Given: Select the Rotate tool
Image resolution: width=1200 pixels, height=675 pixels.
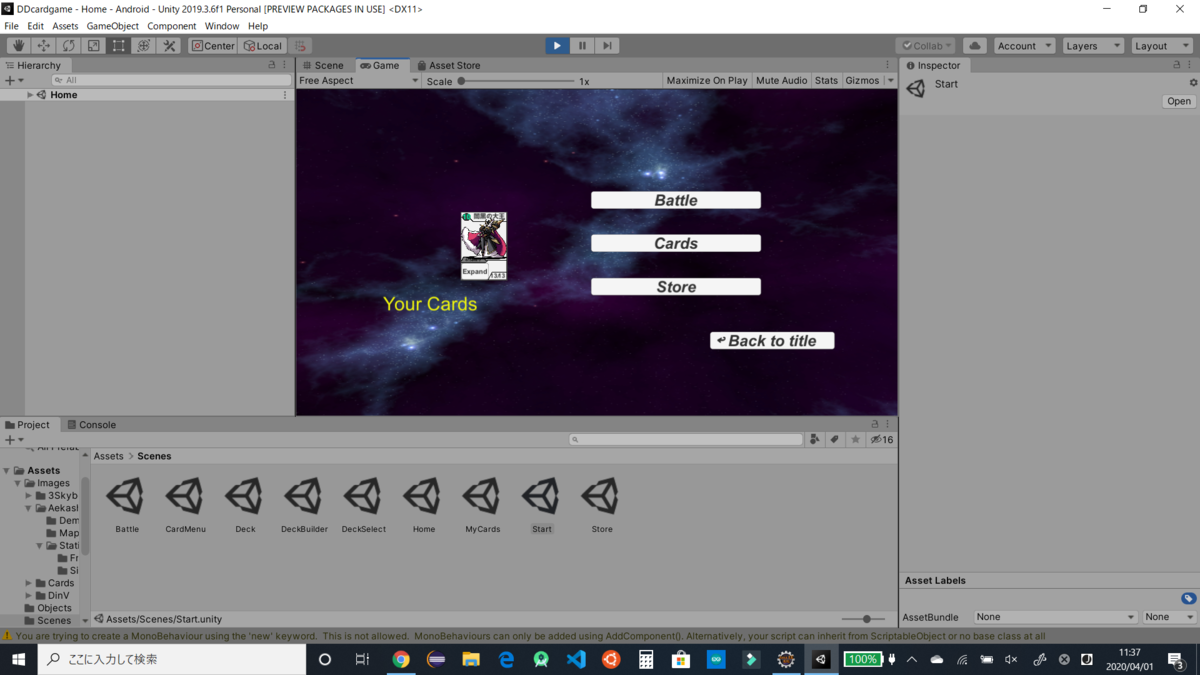Looking at the screenshot, I should 68,46.
